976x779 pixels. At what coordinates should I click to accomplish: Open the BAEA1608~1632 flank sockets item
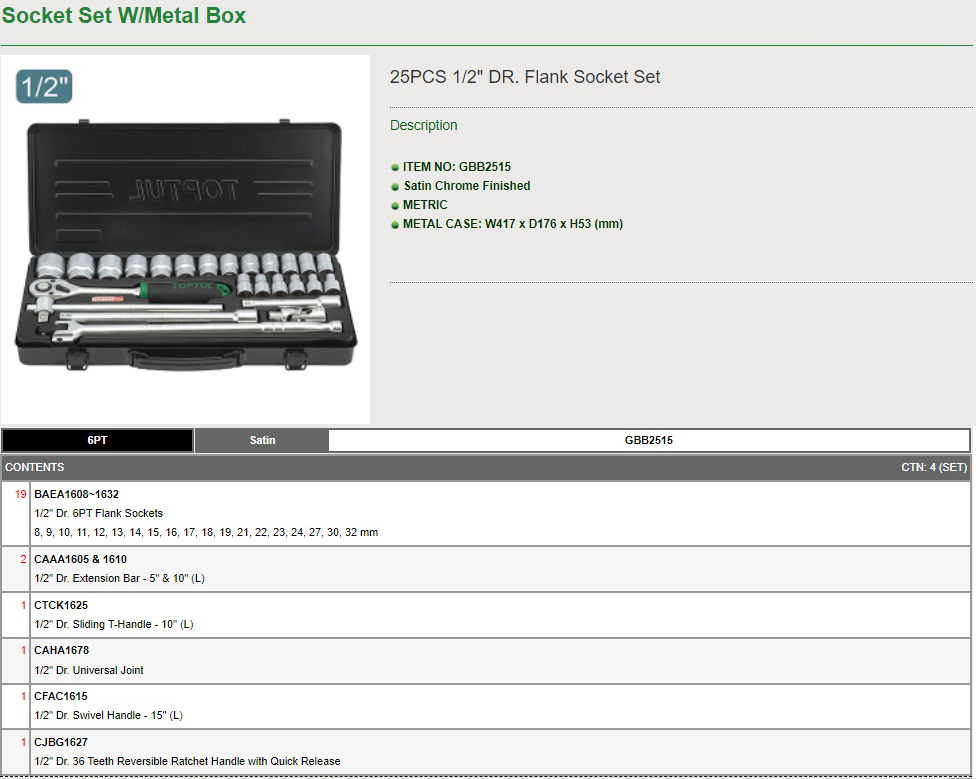point(77,494)
